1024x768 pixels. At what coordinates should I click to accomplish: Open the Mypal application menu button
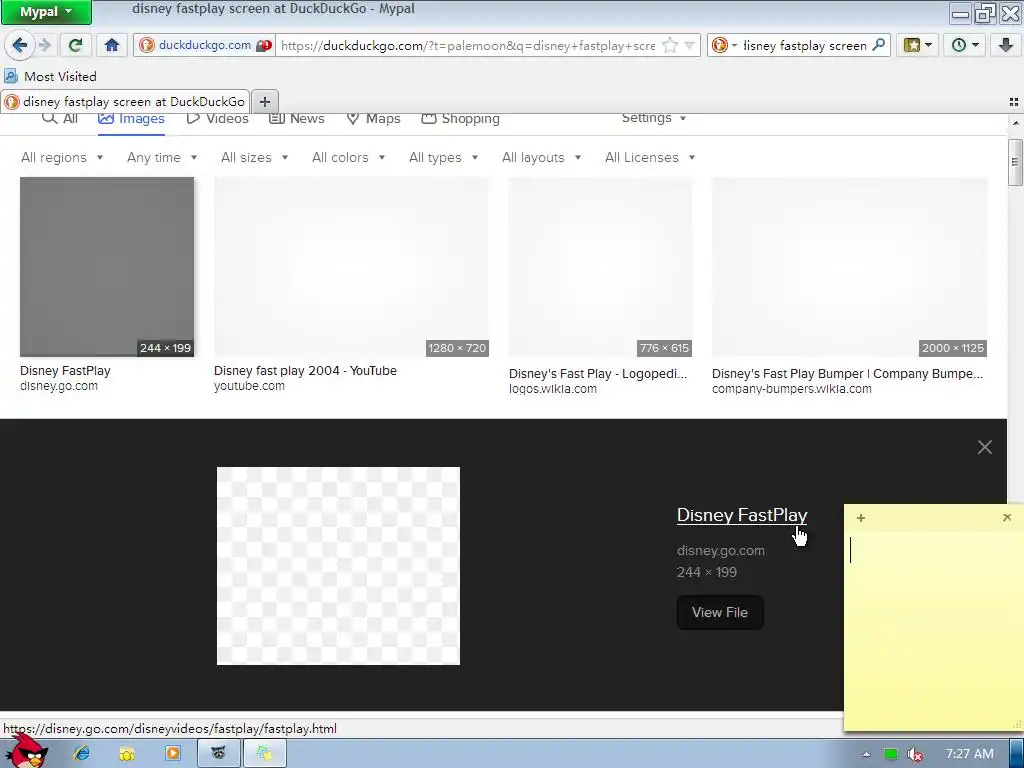click(46, 12)
